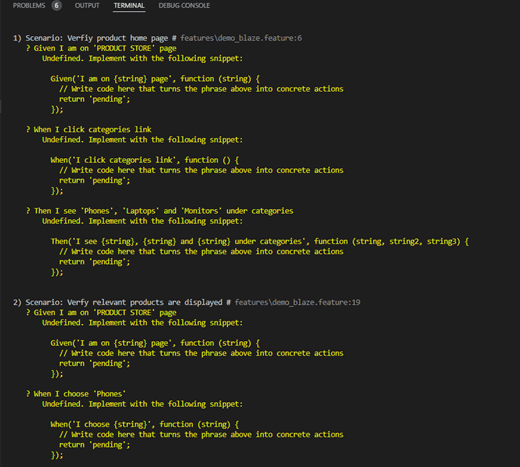Open features\demo_blaze.feature:6 file link
The image size is (520, 467).
pyautogui.click(x=241, y=38)
